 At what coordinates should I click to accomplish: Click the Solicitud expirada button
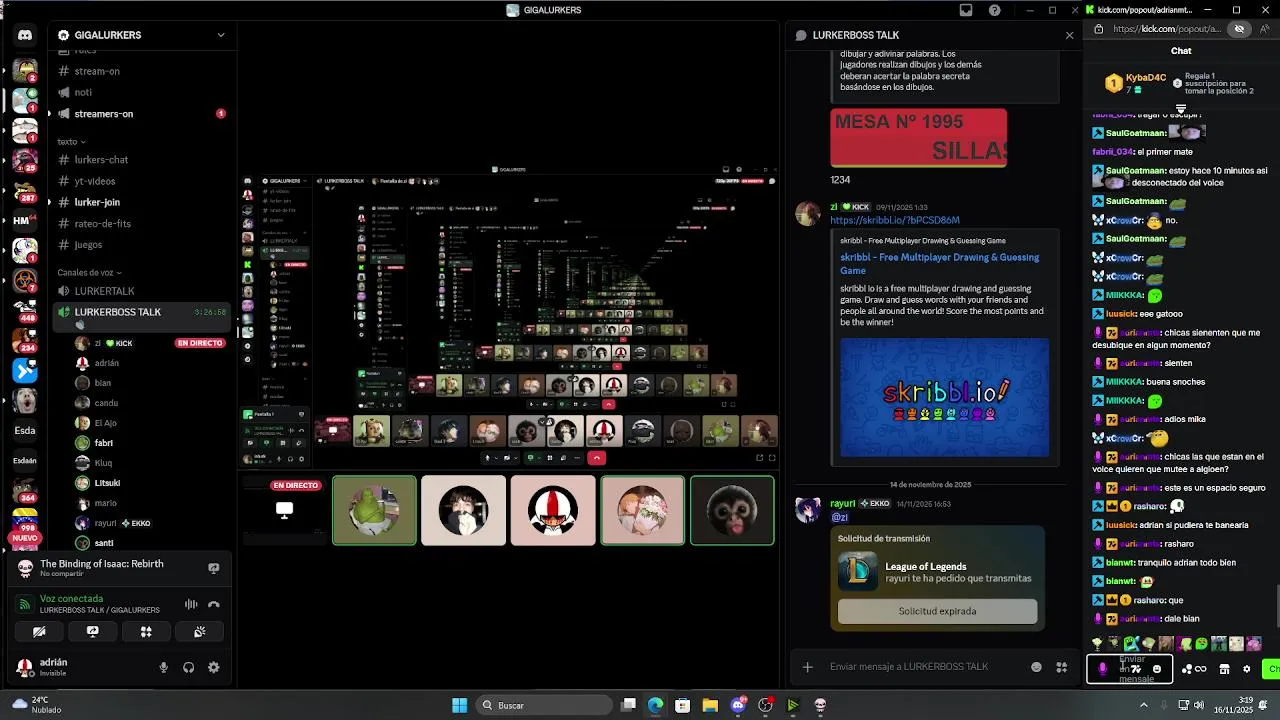tap(937, 611)
